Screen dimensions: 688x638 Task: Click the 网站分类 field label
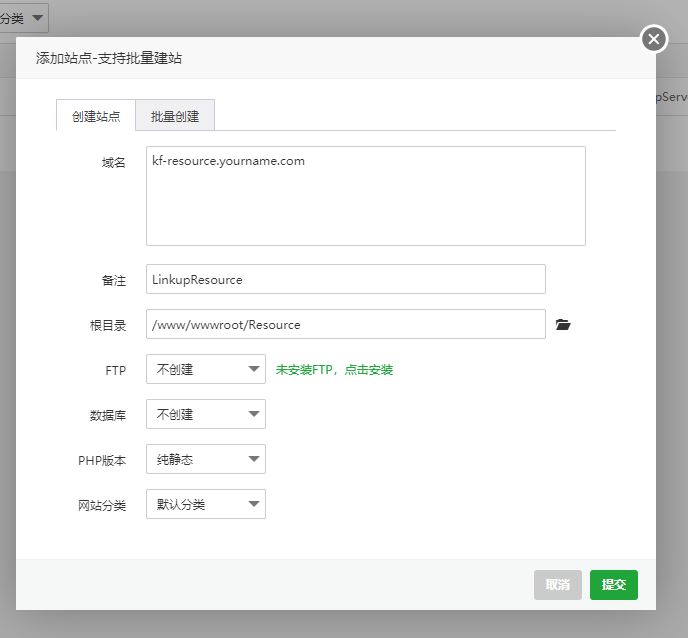[x=102, y=505]
